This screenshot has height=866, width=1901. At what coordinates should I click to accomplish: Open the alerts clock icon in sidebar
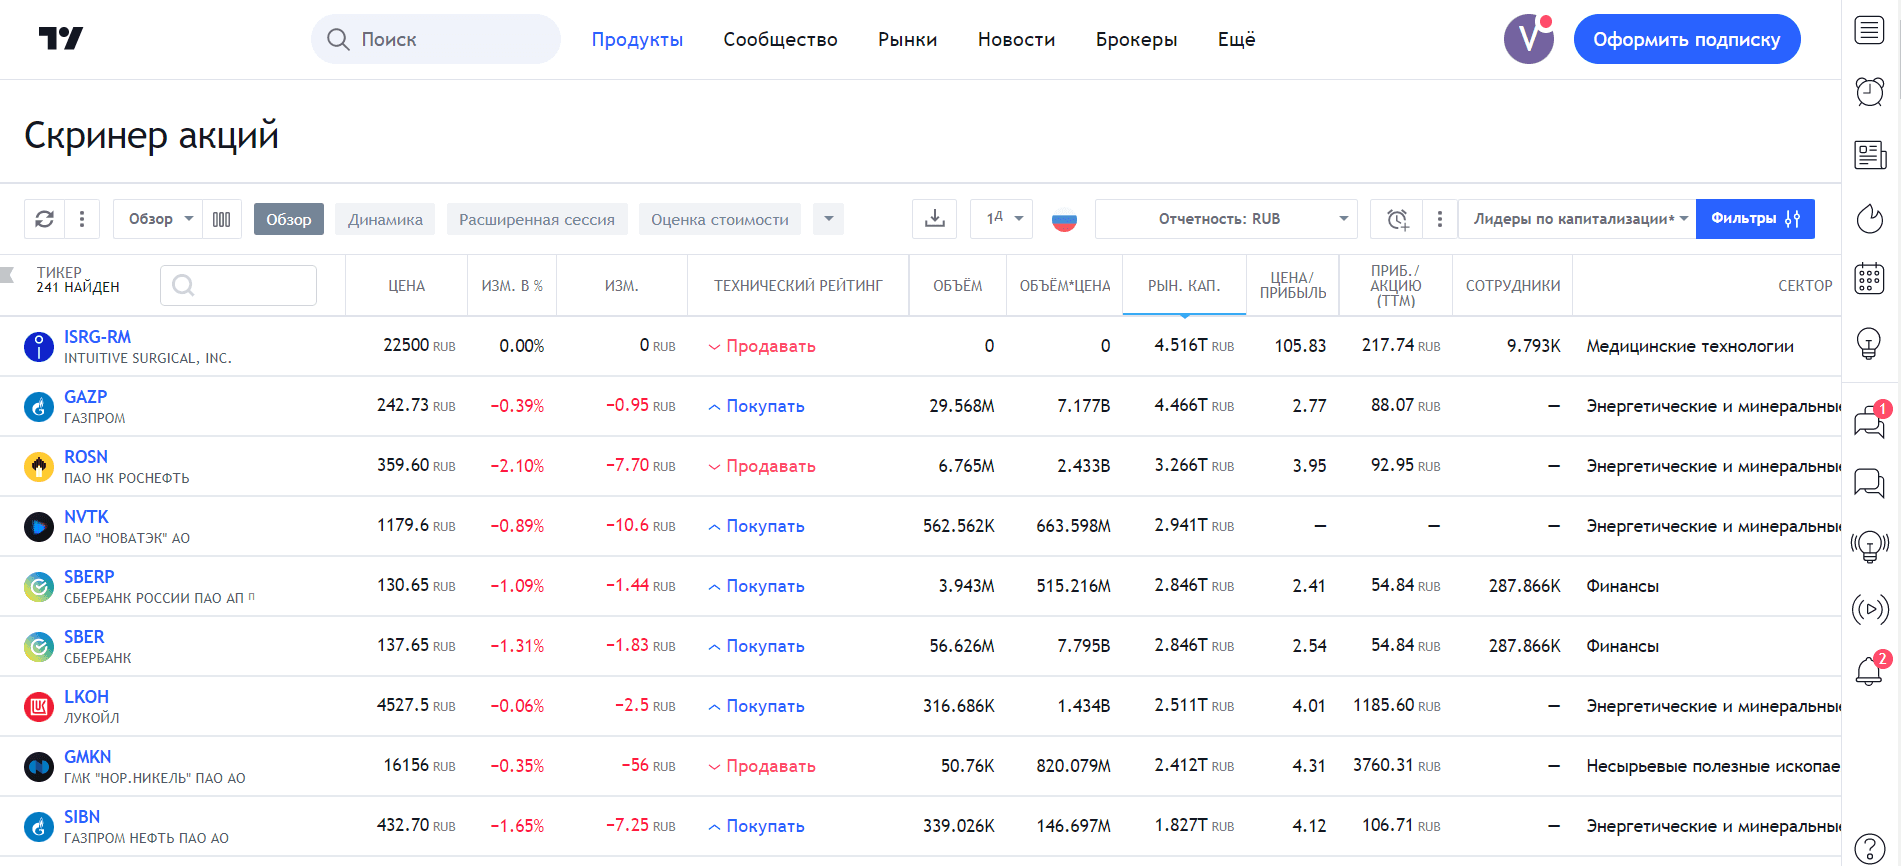click(x=1869, y=92)
